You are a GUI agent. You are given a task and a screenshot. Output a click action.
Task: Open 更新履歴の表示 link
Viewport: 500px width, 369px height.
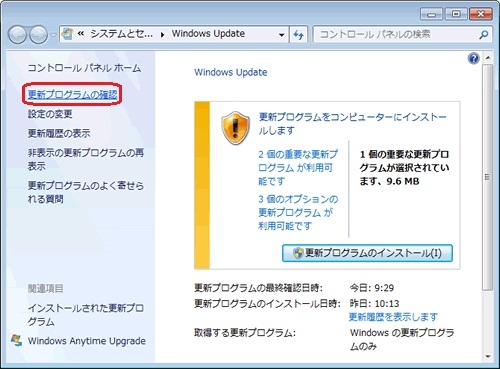[59, 133]
